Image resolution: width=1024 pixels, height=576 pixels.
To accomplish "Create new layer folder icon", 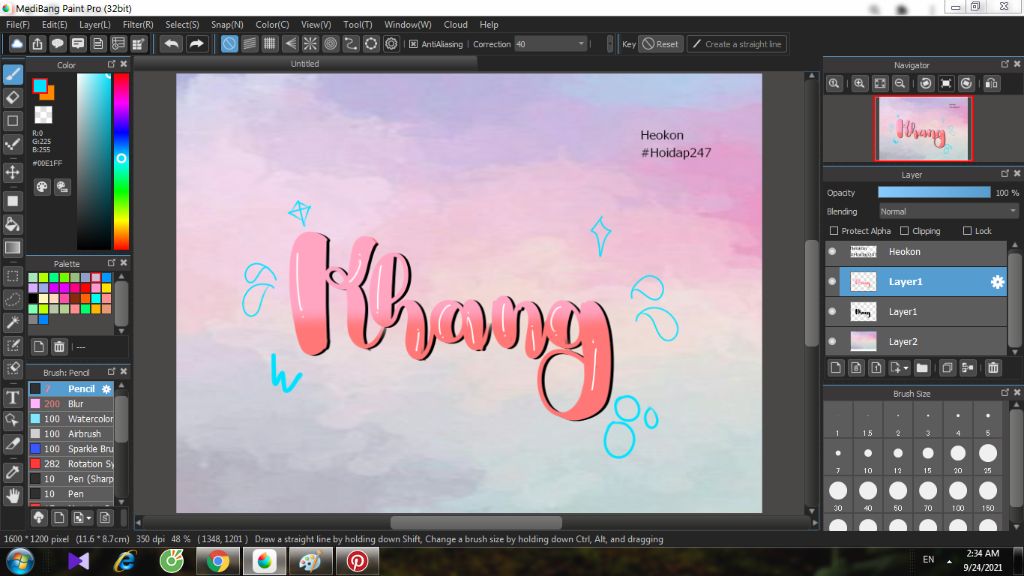I will [x=922, y=368].
